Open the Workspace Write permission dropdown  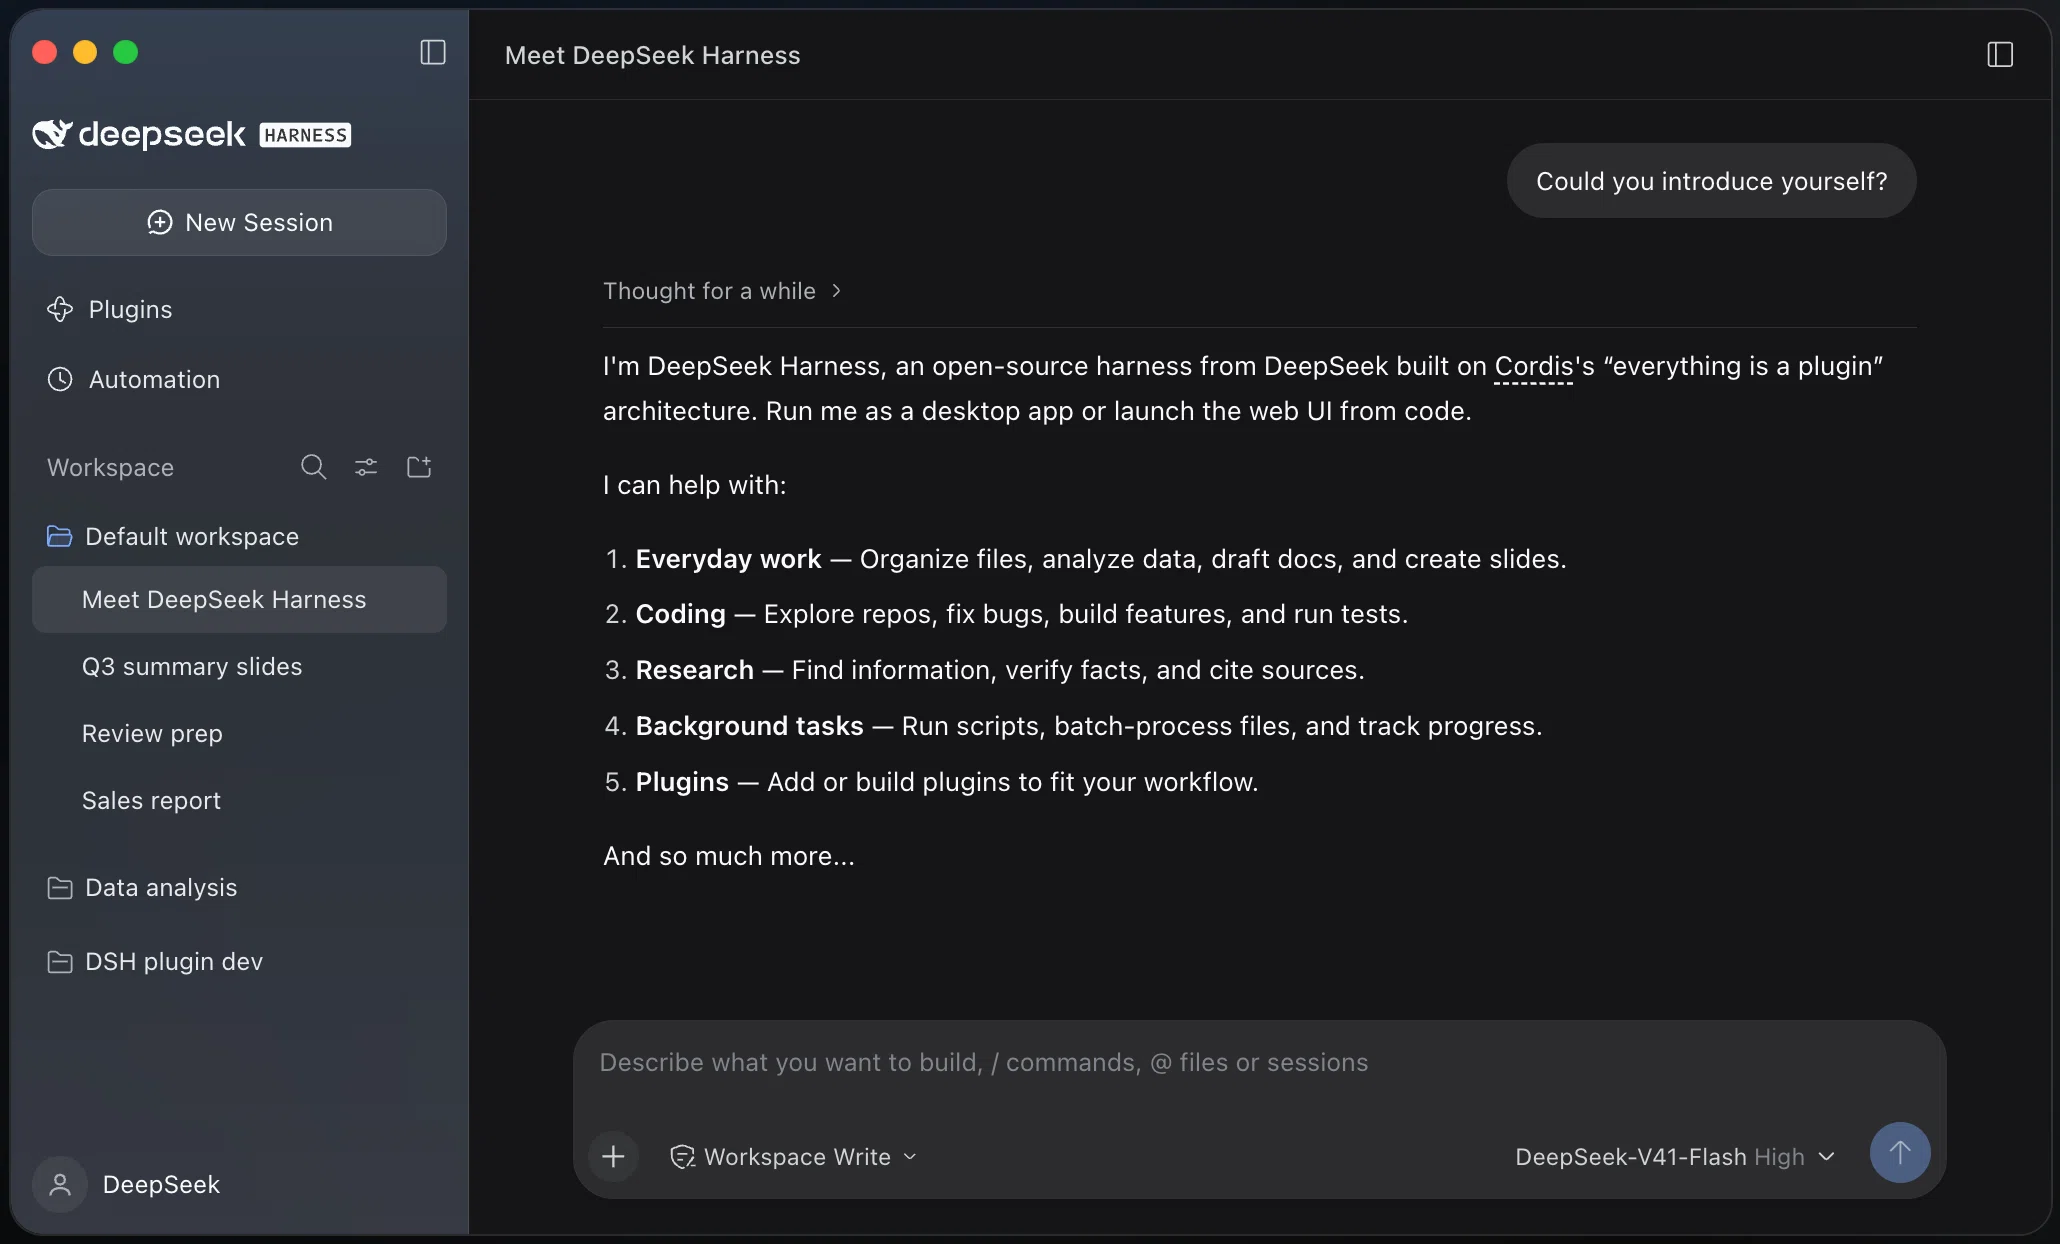794,1156
